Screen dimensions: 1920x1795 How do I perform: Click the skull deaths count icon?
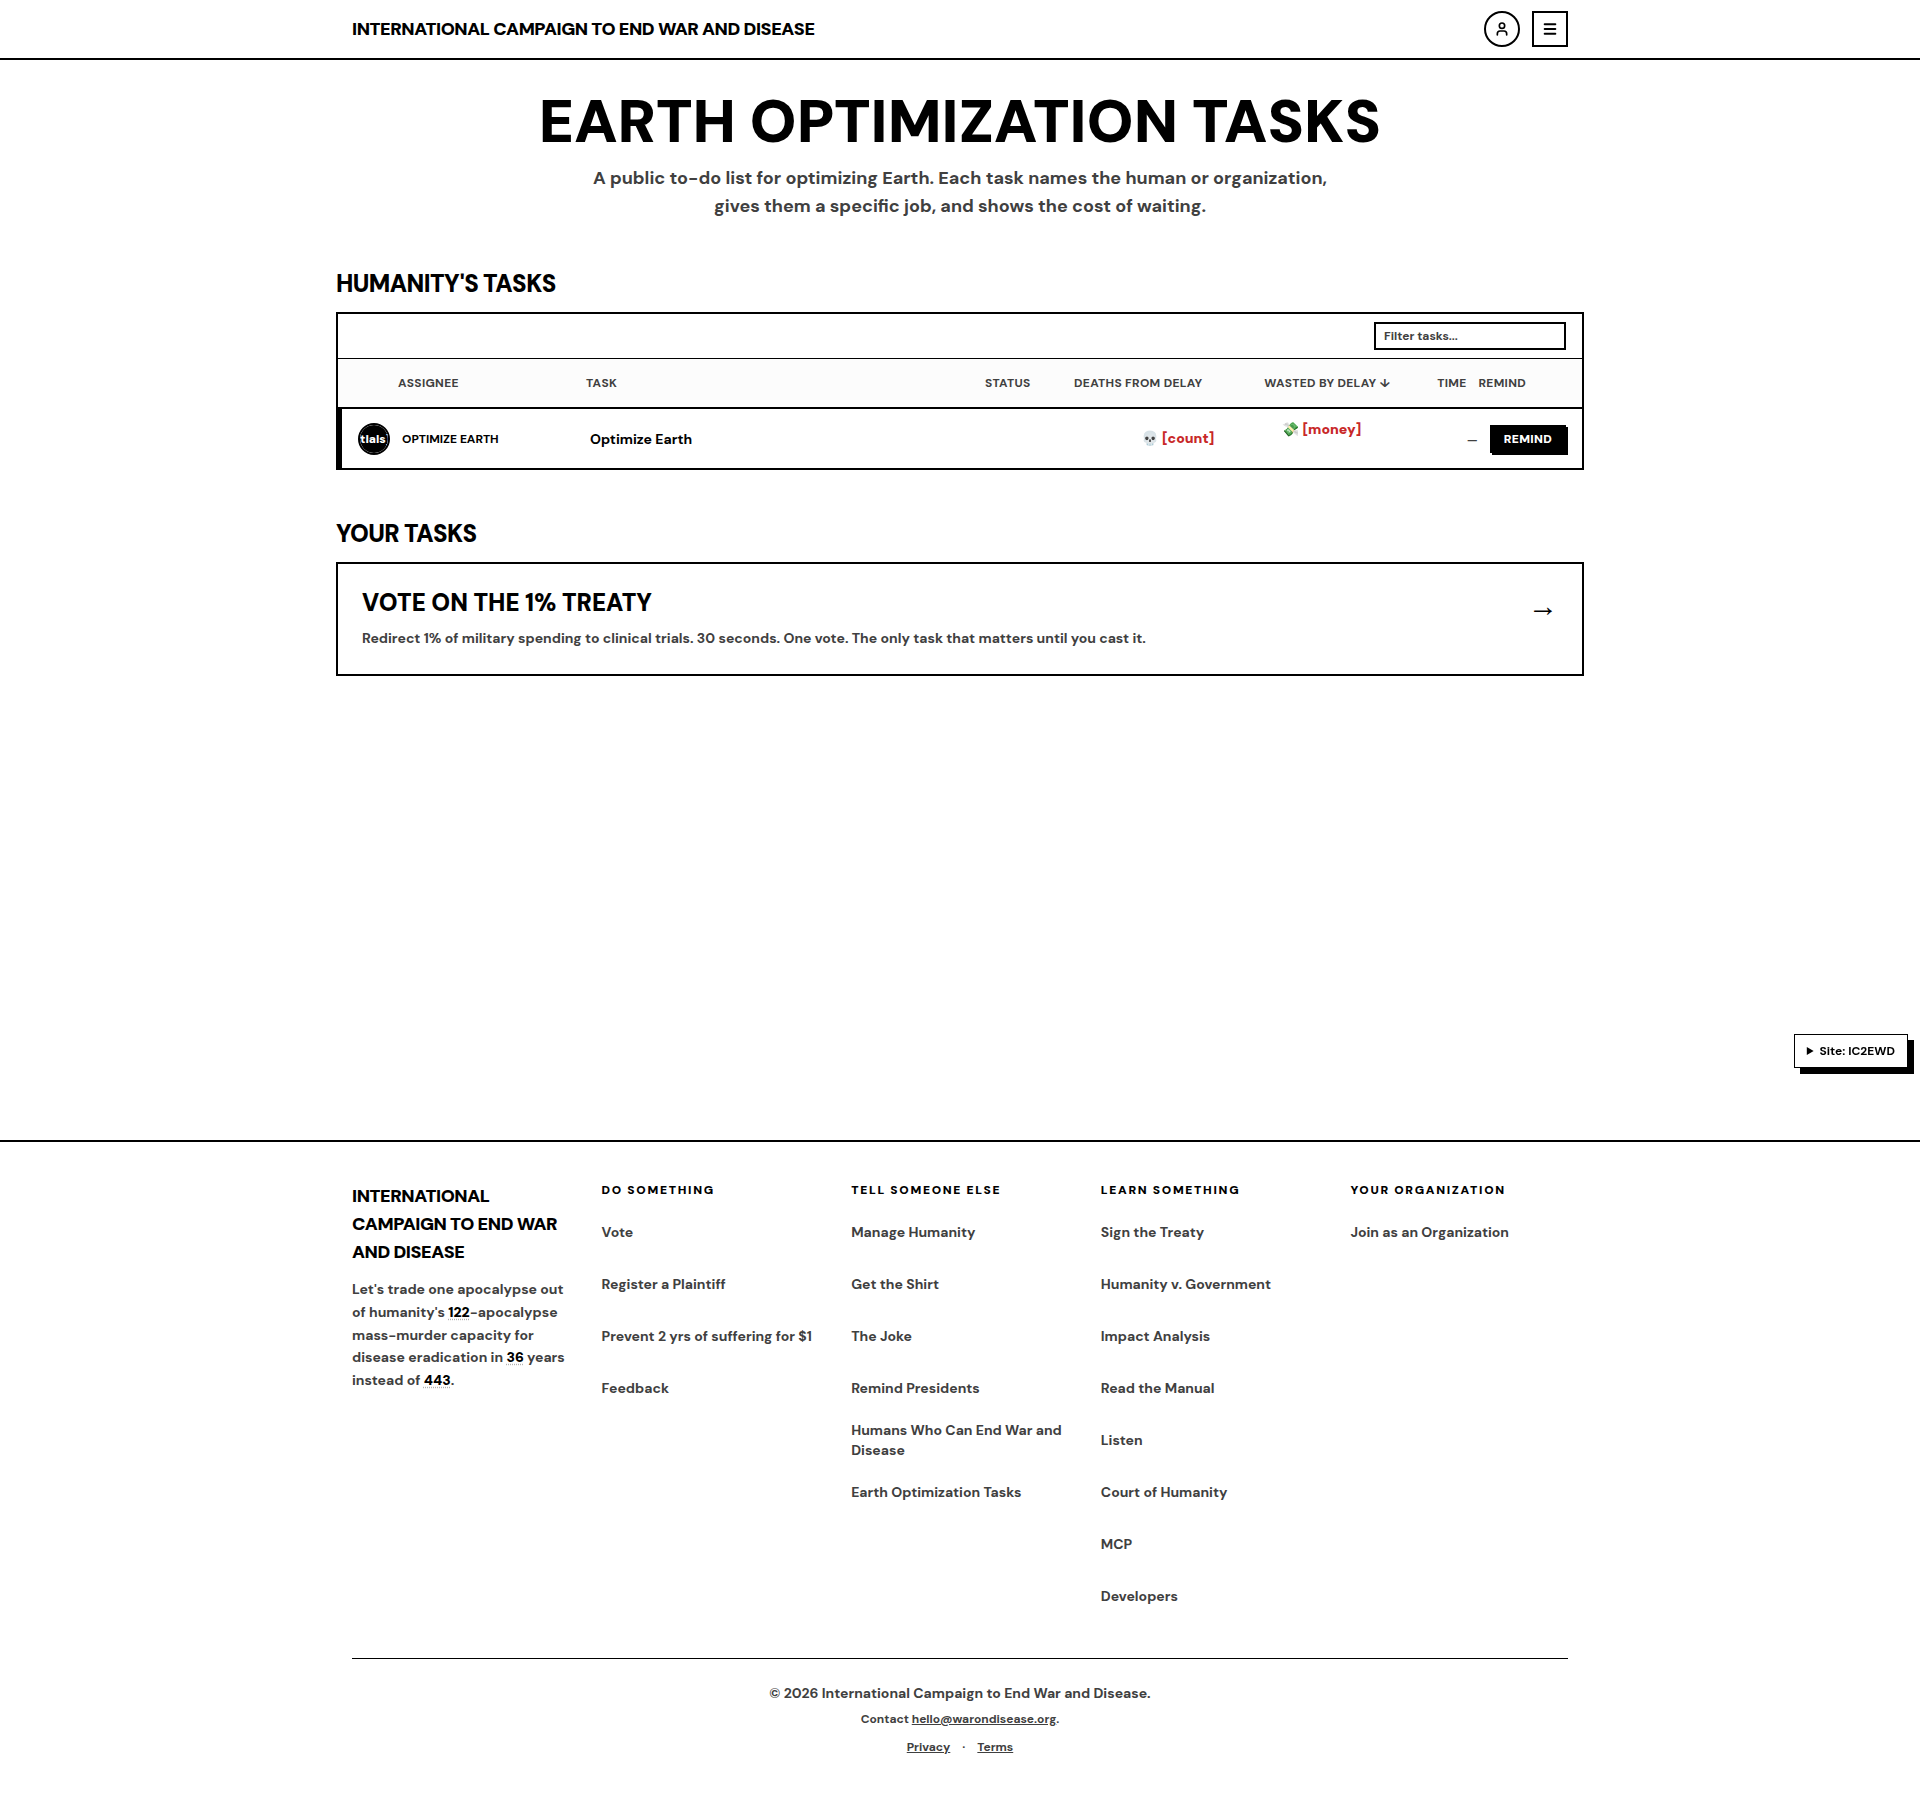click(x=1150, y=439)
